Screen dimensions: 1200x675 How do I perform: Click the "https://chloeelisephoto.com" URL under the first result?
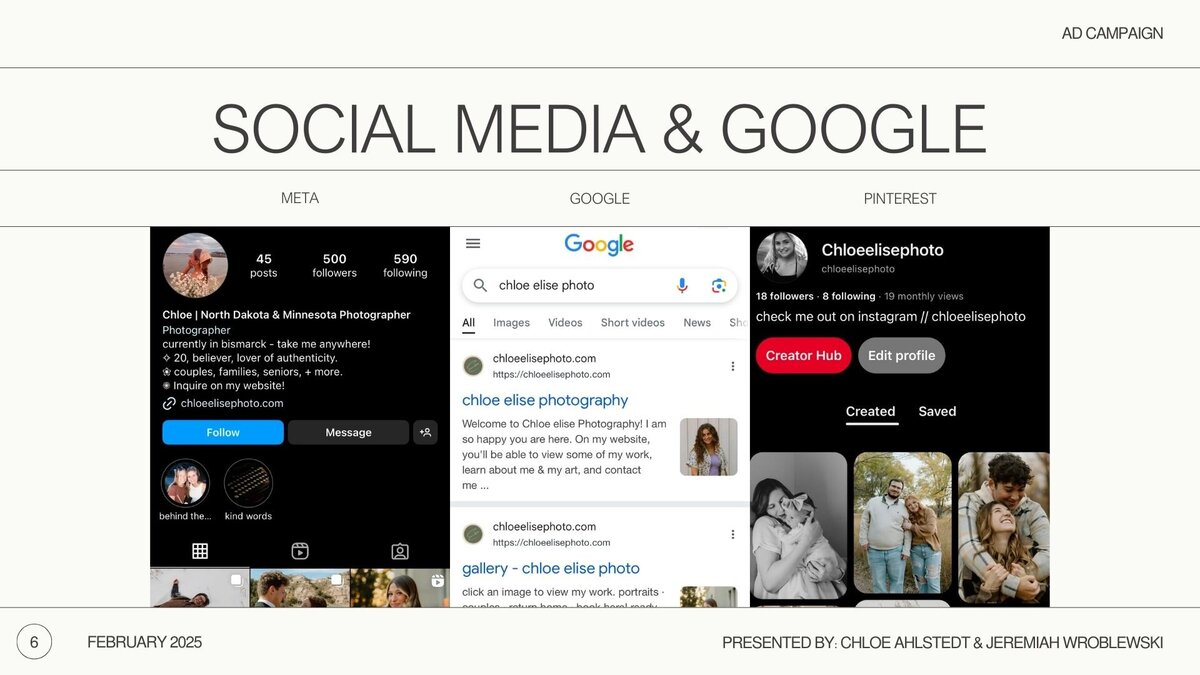551,375
